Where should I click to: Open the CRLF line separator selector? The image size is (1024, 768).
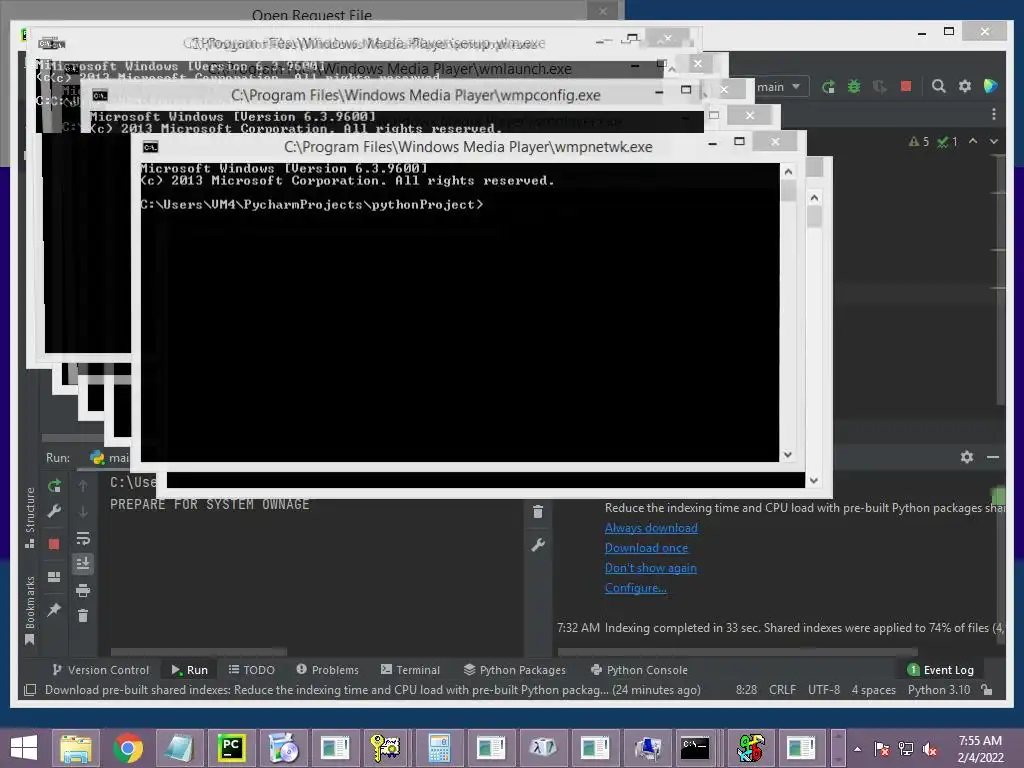[x=782, y=690]
